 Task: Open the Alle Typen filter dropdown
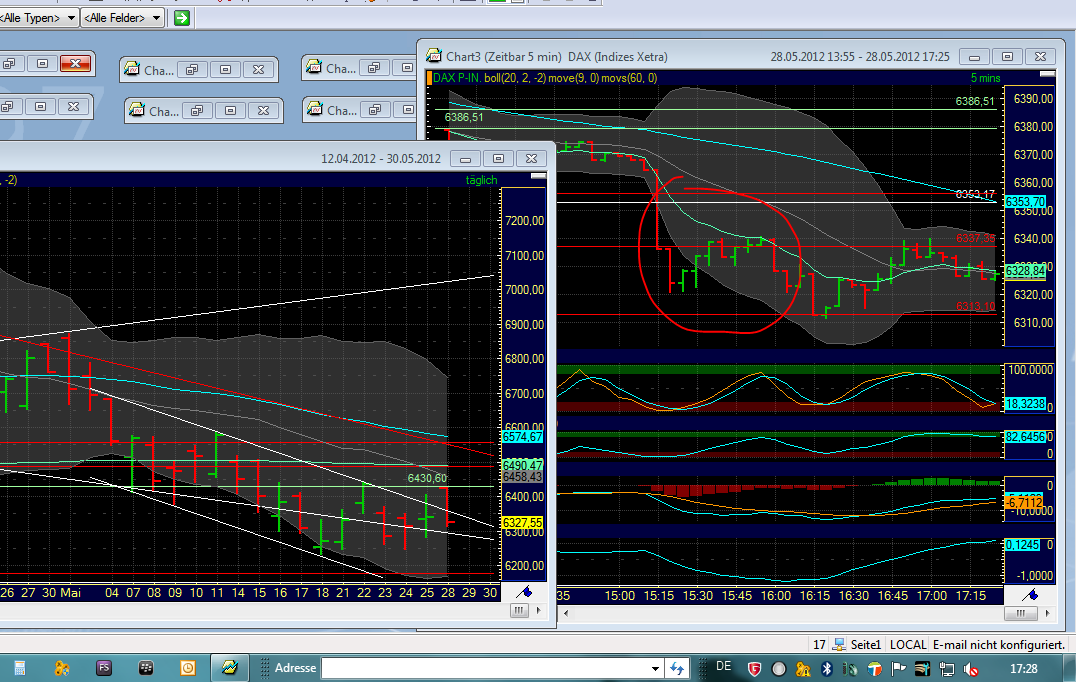point(70,17)
